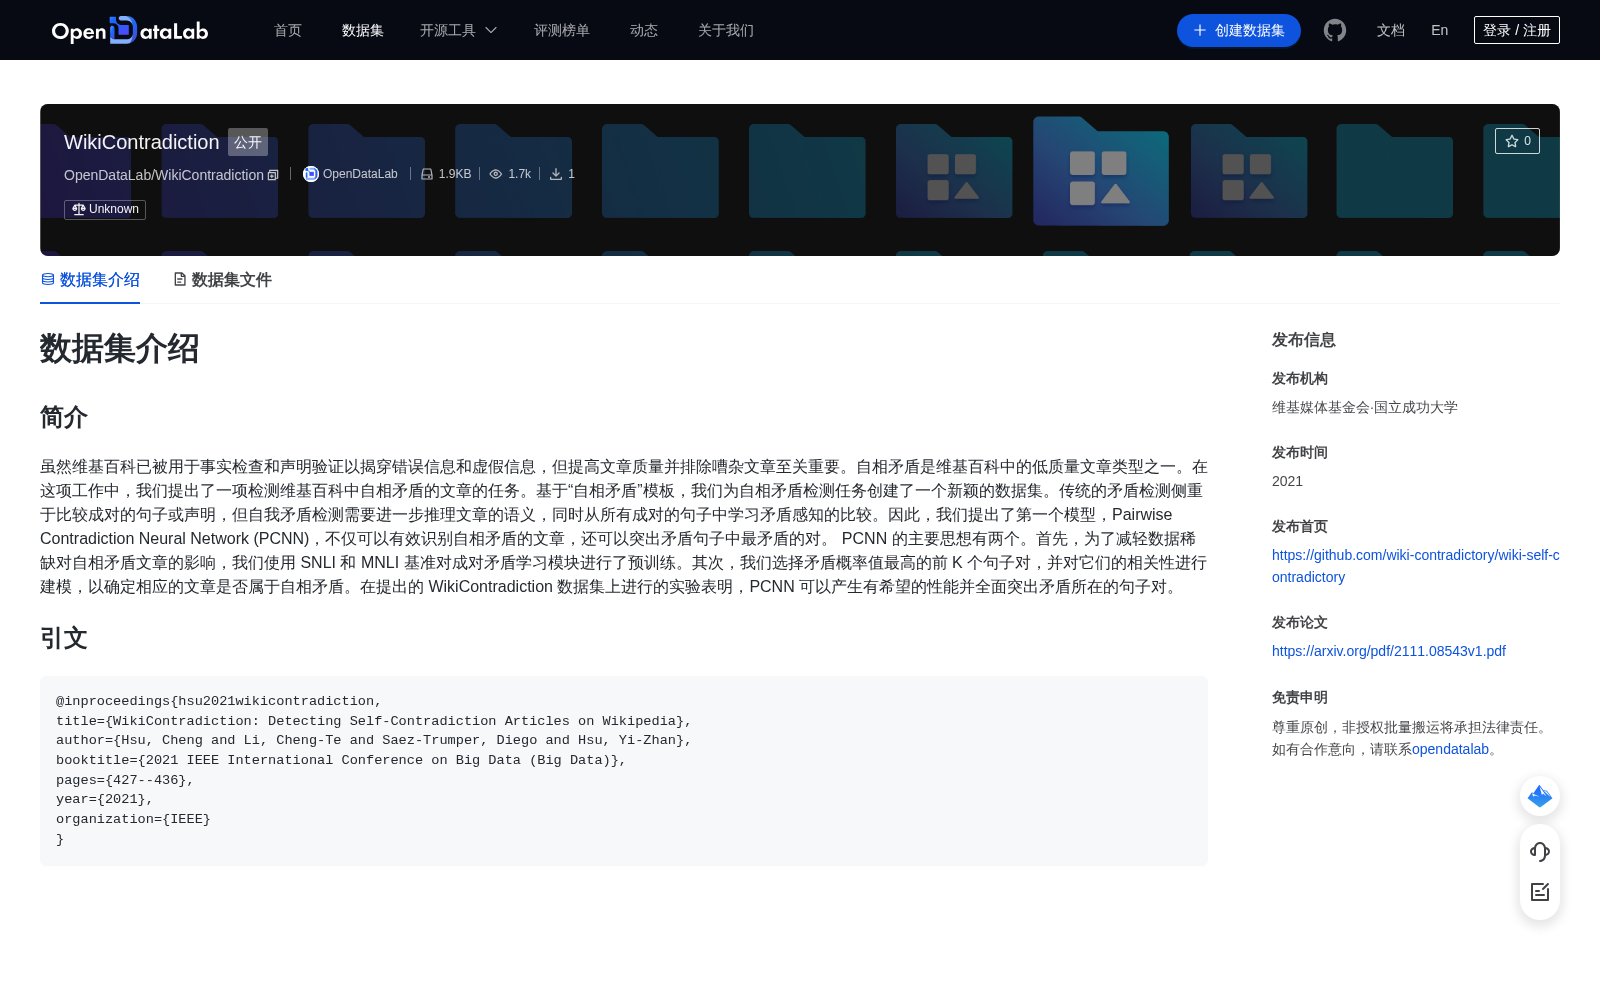Open 动态 navigation item
This screenshot has height=1000, width=1600.
644,30
